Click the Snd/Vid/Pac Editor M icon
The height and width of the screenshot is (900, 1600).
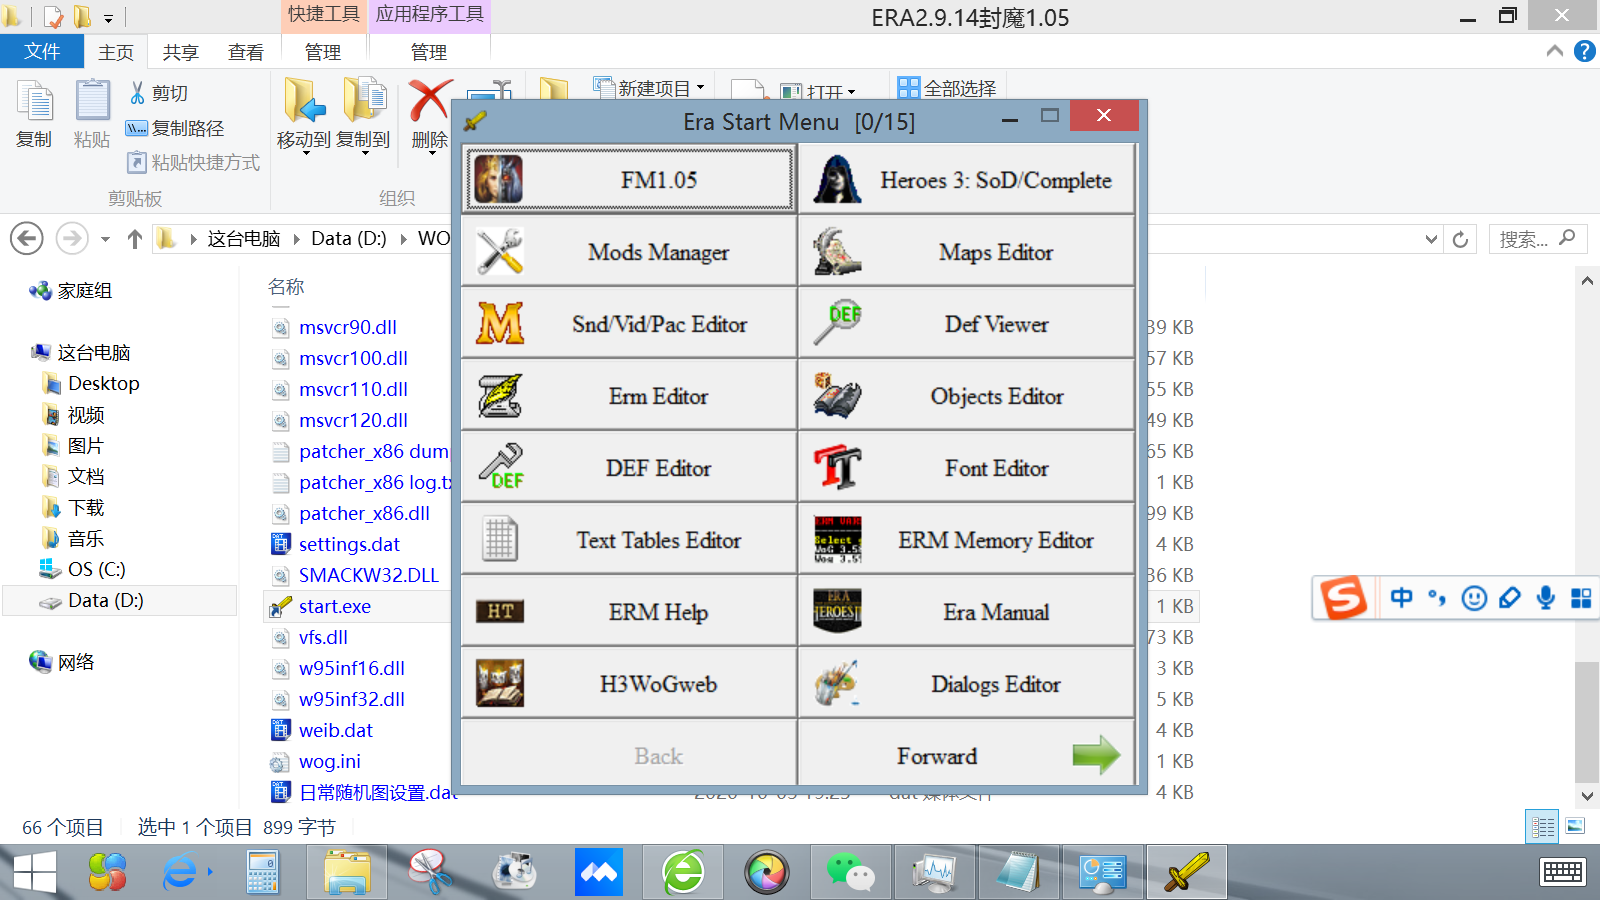[500, 324]
